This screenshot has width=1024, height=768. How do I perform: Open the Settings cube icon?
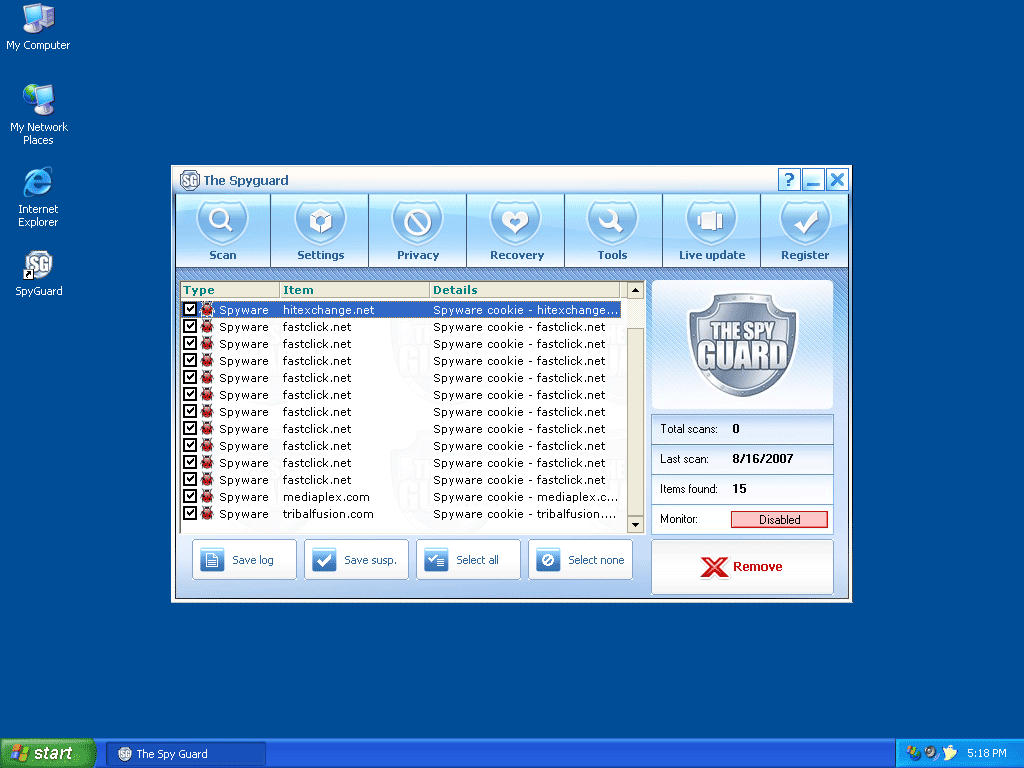tap(320, 222)
